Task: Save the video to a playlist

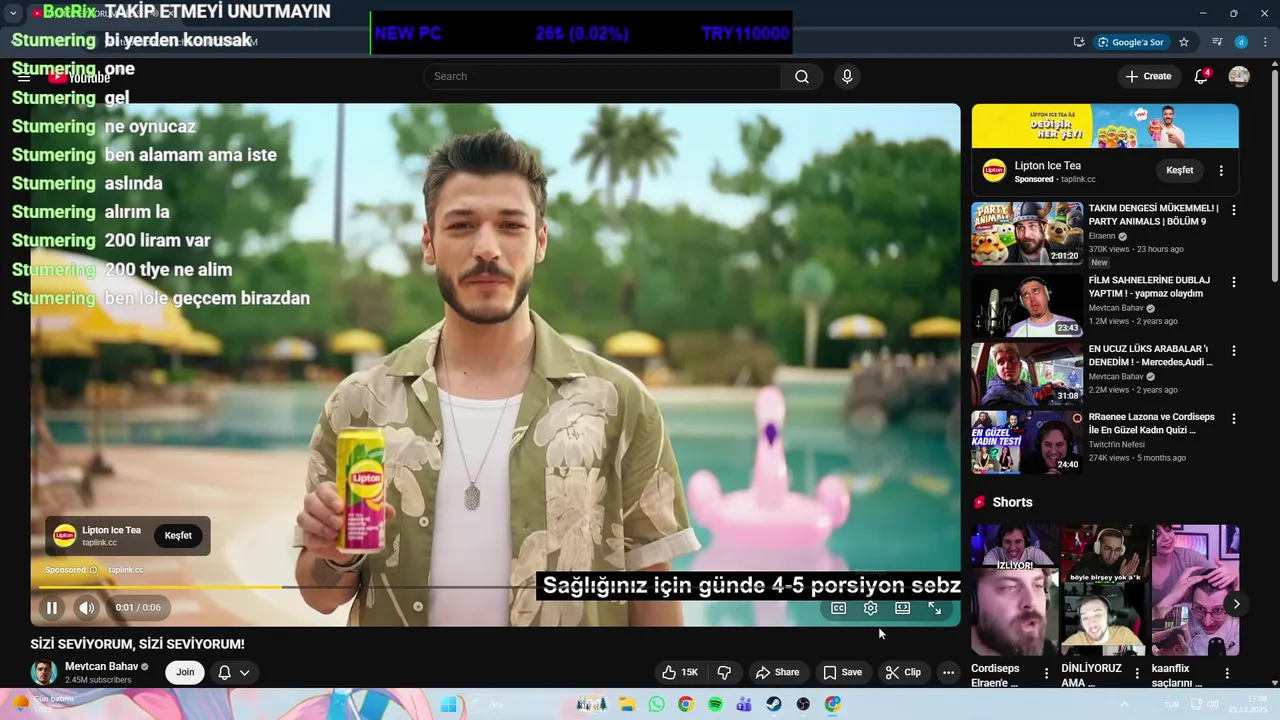Action: click(842, 672)
